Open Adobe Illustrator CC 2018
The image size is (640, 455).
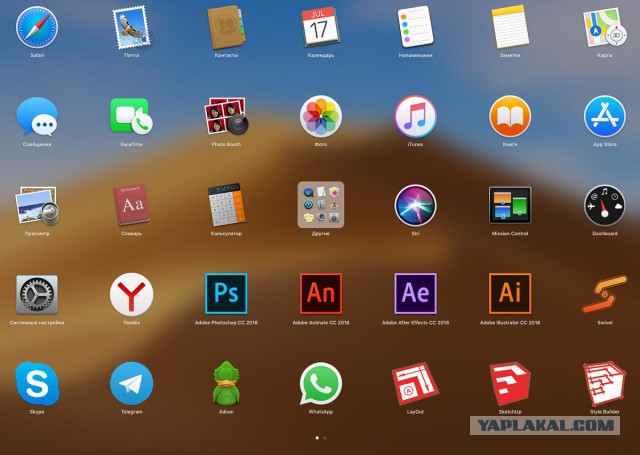[510, 294]
